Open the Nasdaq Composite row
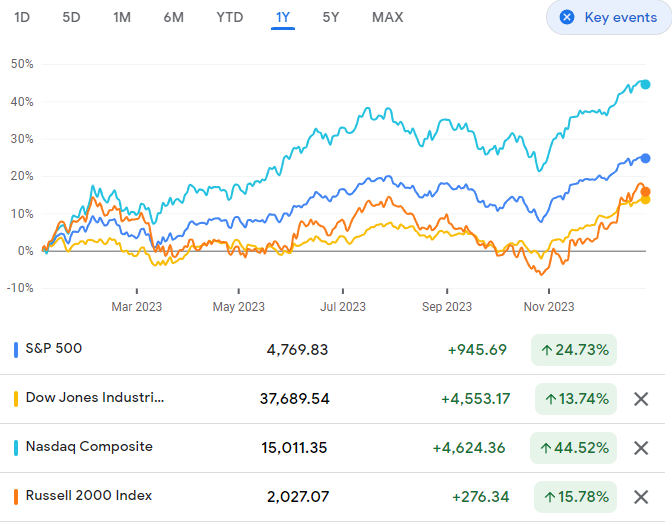 click(x=332, y=448)
